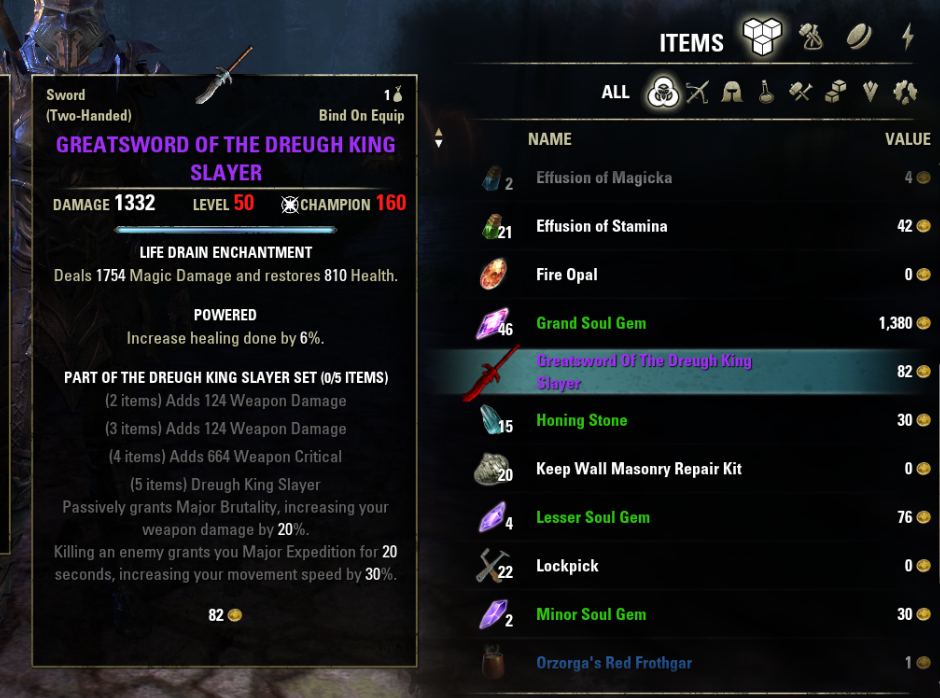The image size is (940, 698).
Task: Filter inventory by crafting materials icon
Action: [800, 92]
